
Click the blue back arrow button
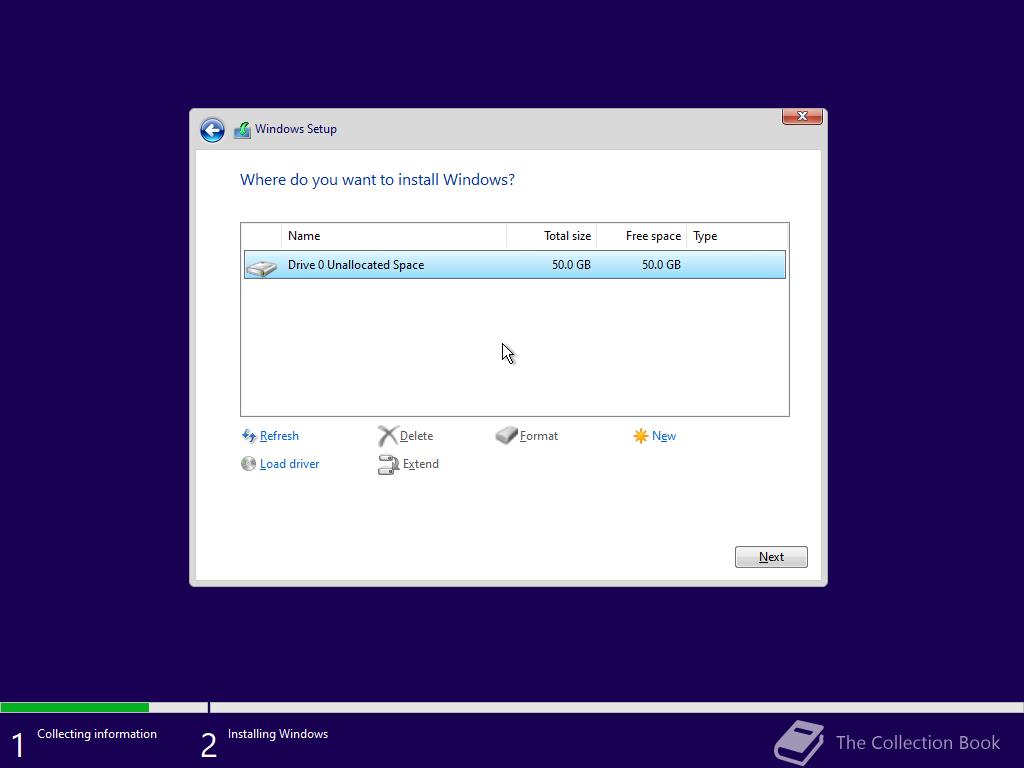click(212, 130)
